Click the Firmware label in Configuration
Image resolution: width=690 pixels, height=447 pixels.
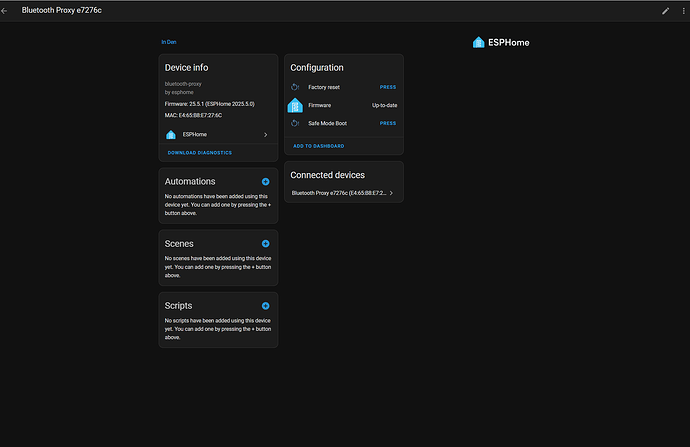(x=319, y=106)
